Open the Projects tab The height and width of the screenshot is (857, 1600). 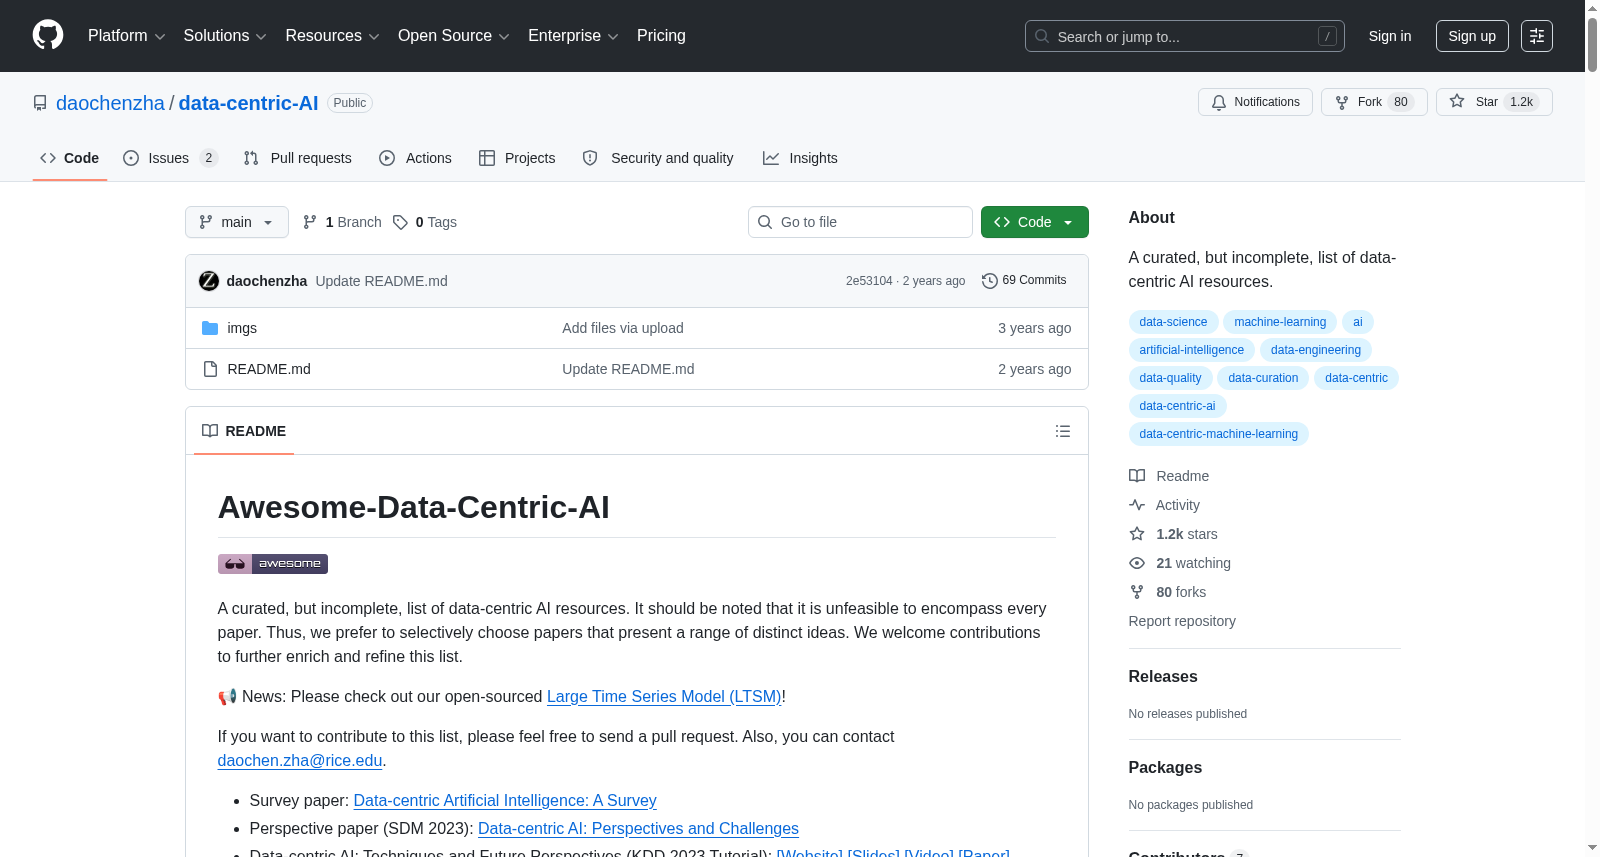tap(517, 158)
